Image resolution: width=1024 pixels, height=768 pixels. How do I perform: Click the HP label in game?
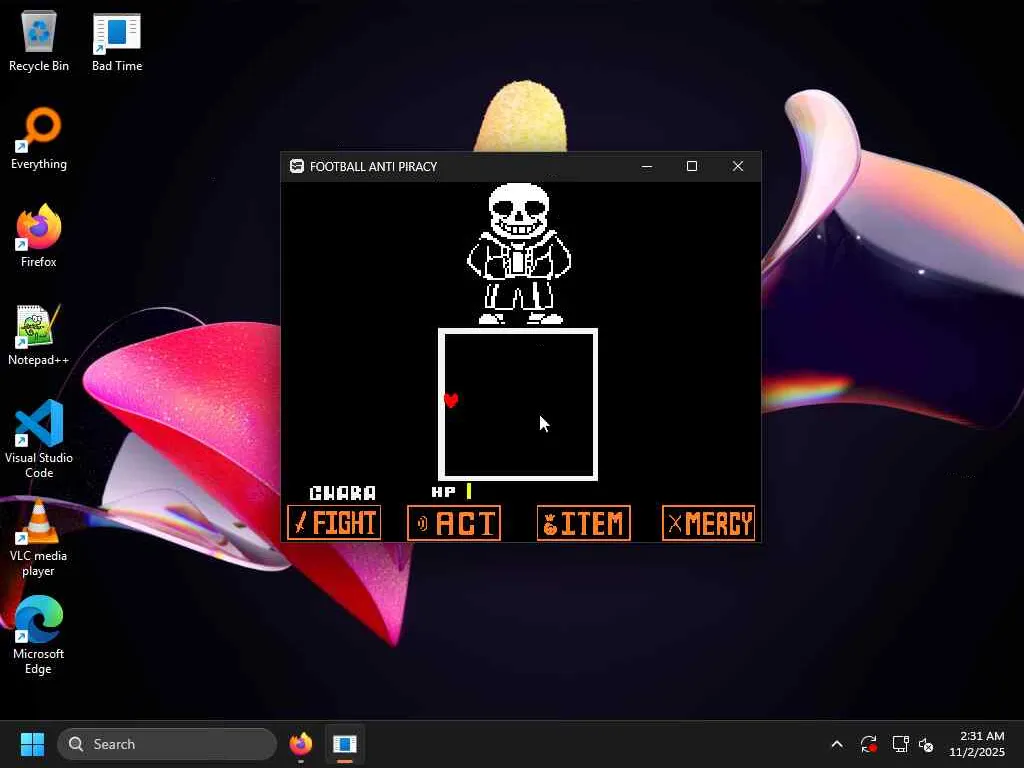[x=443, y=492]
